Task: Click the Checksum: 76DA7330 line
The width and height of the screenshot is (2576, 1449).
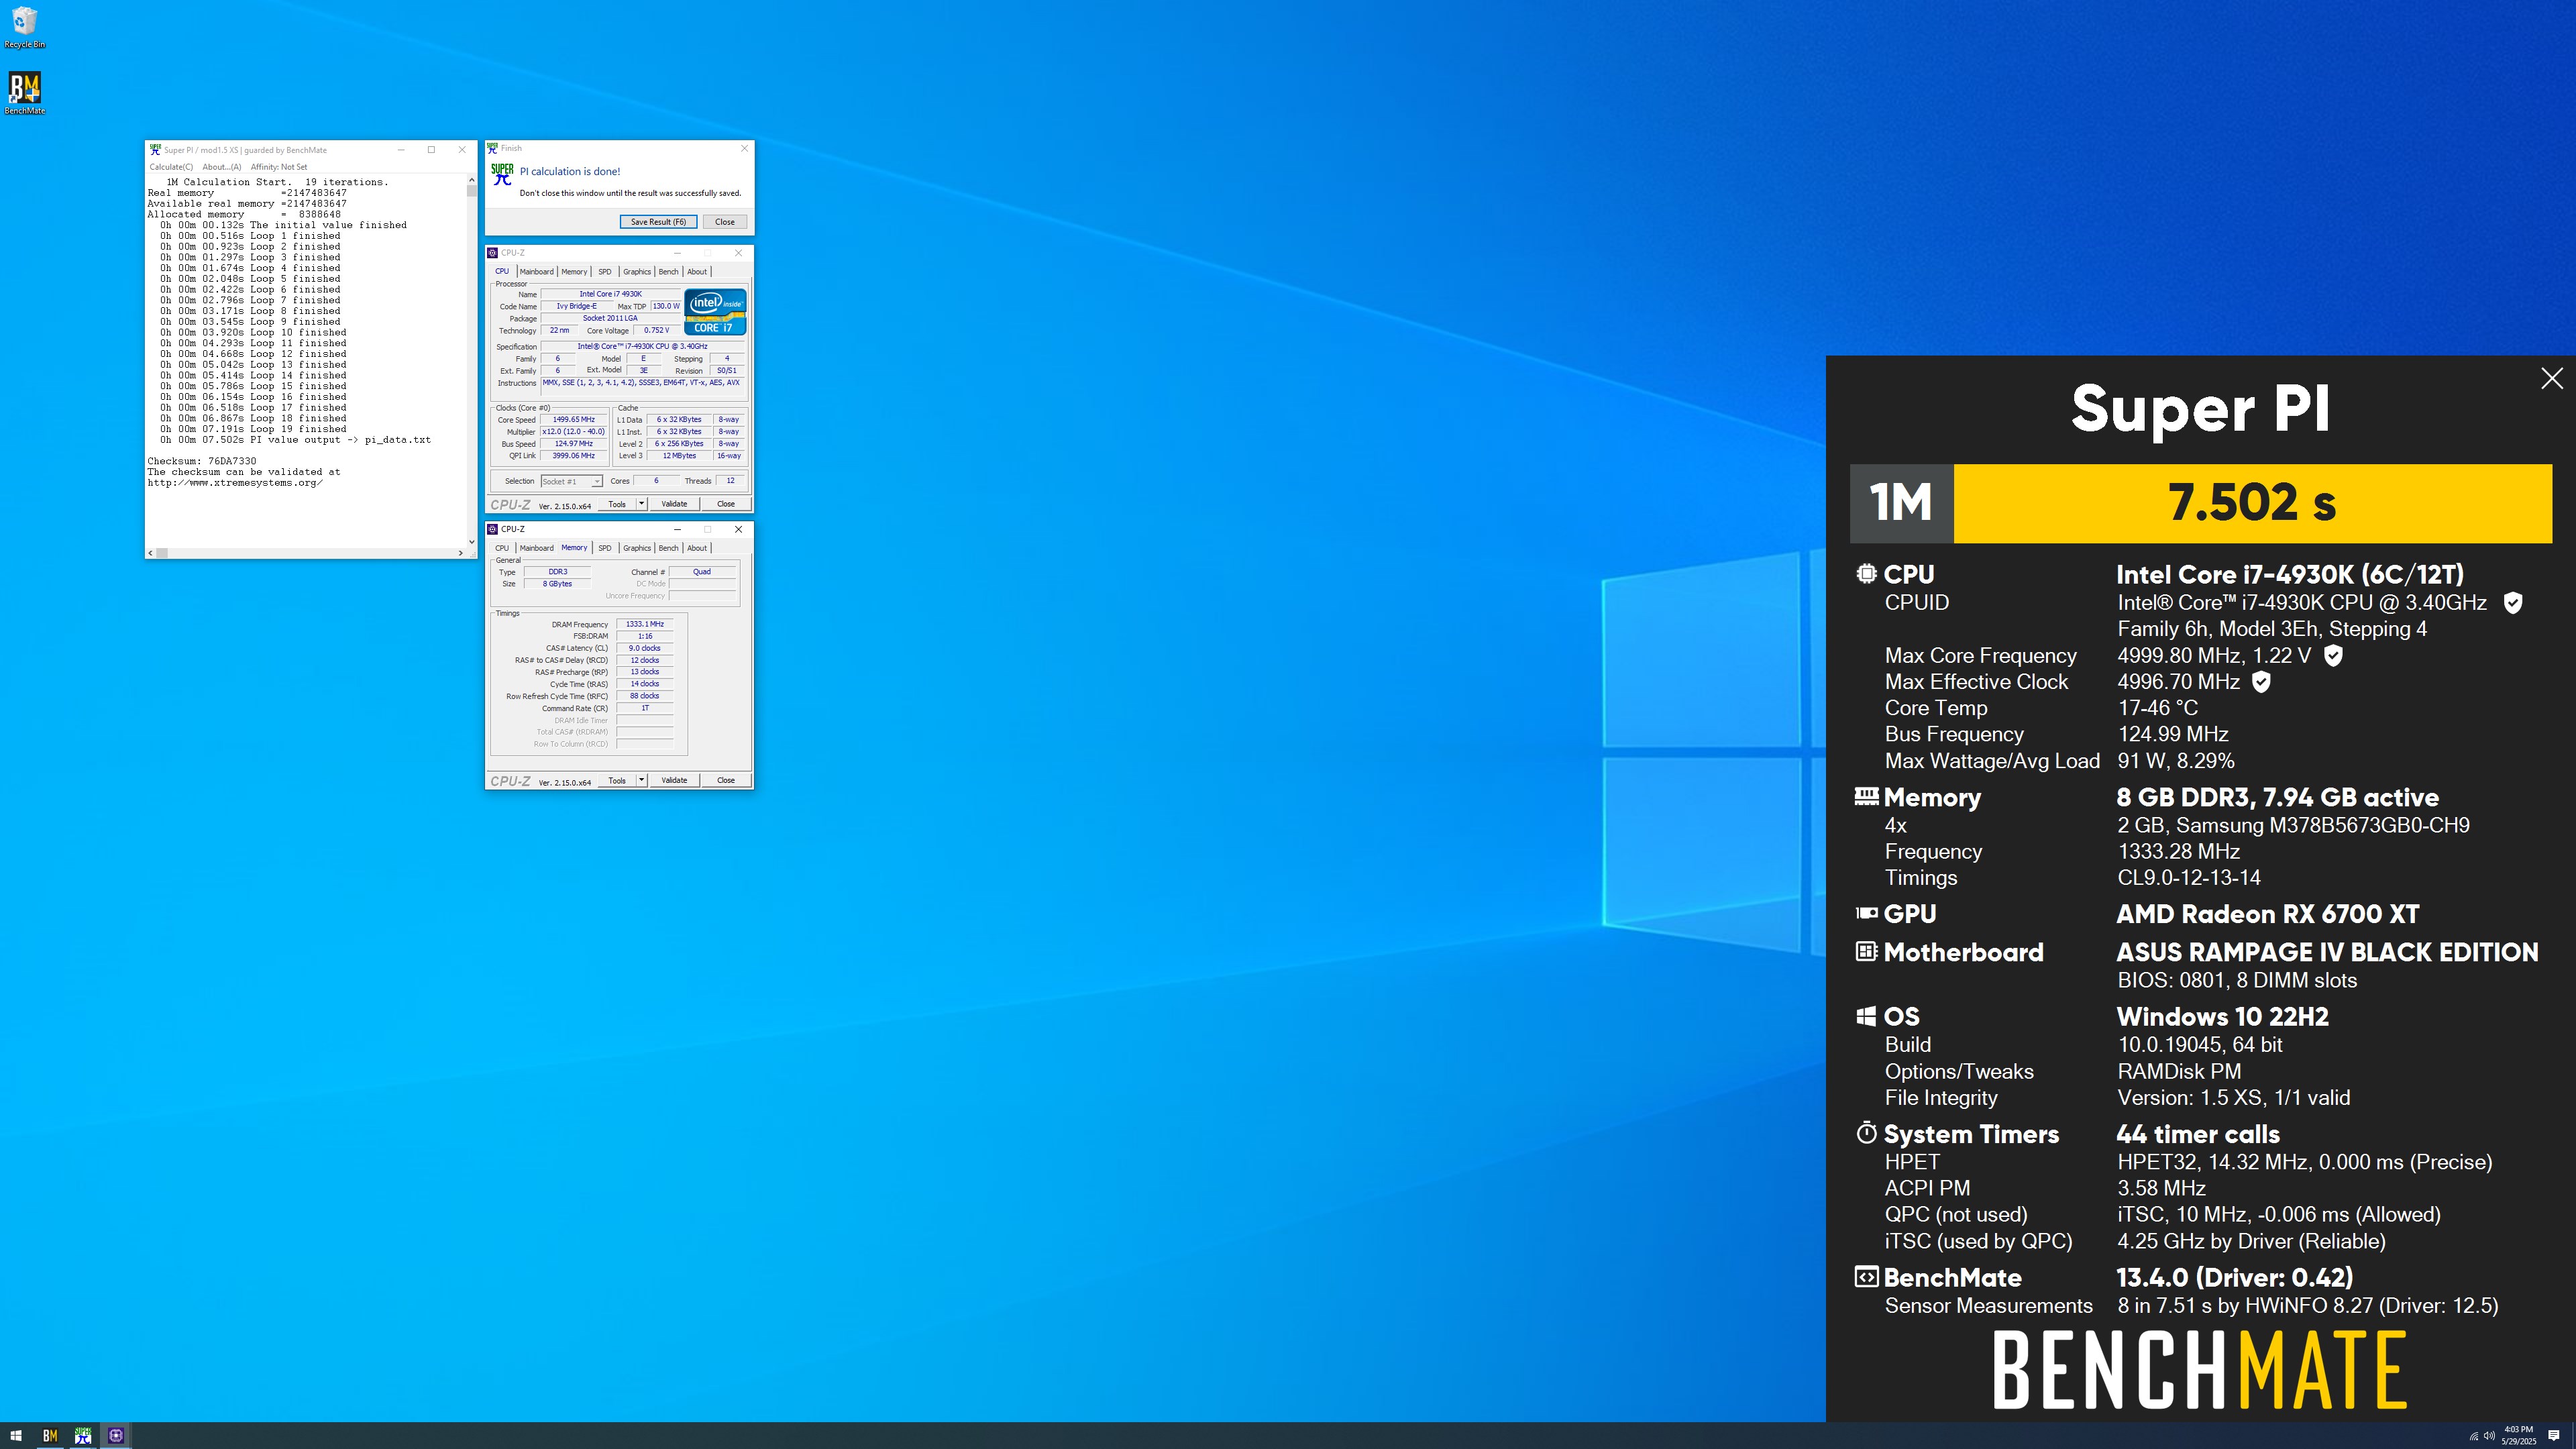Action: tap(202, 461)
